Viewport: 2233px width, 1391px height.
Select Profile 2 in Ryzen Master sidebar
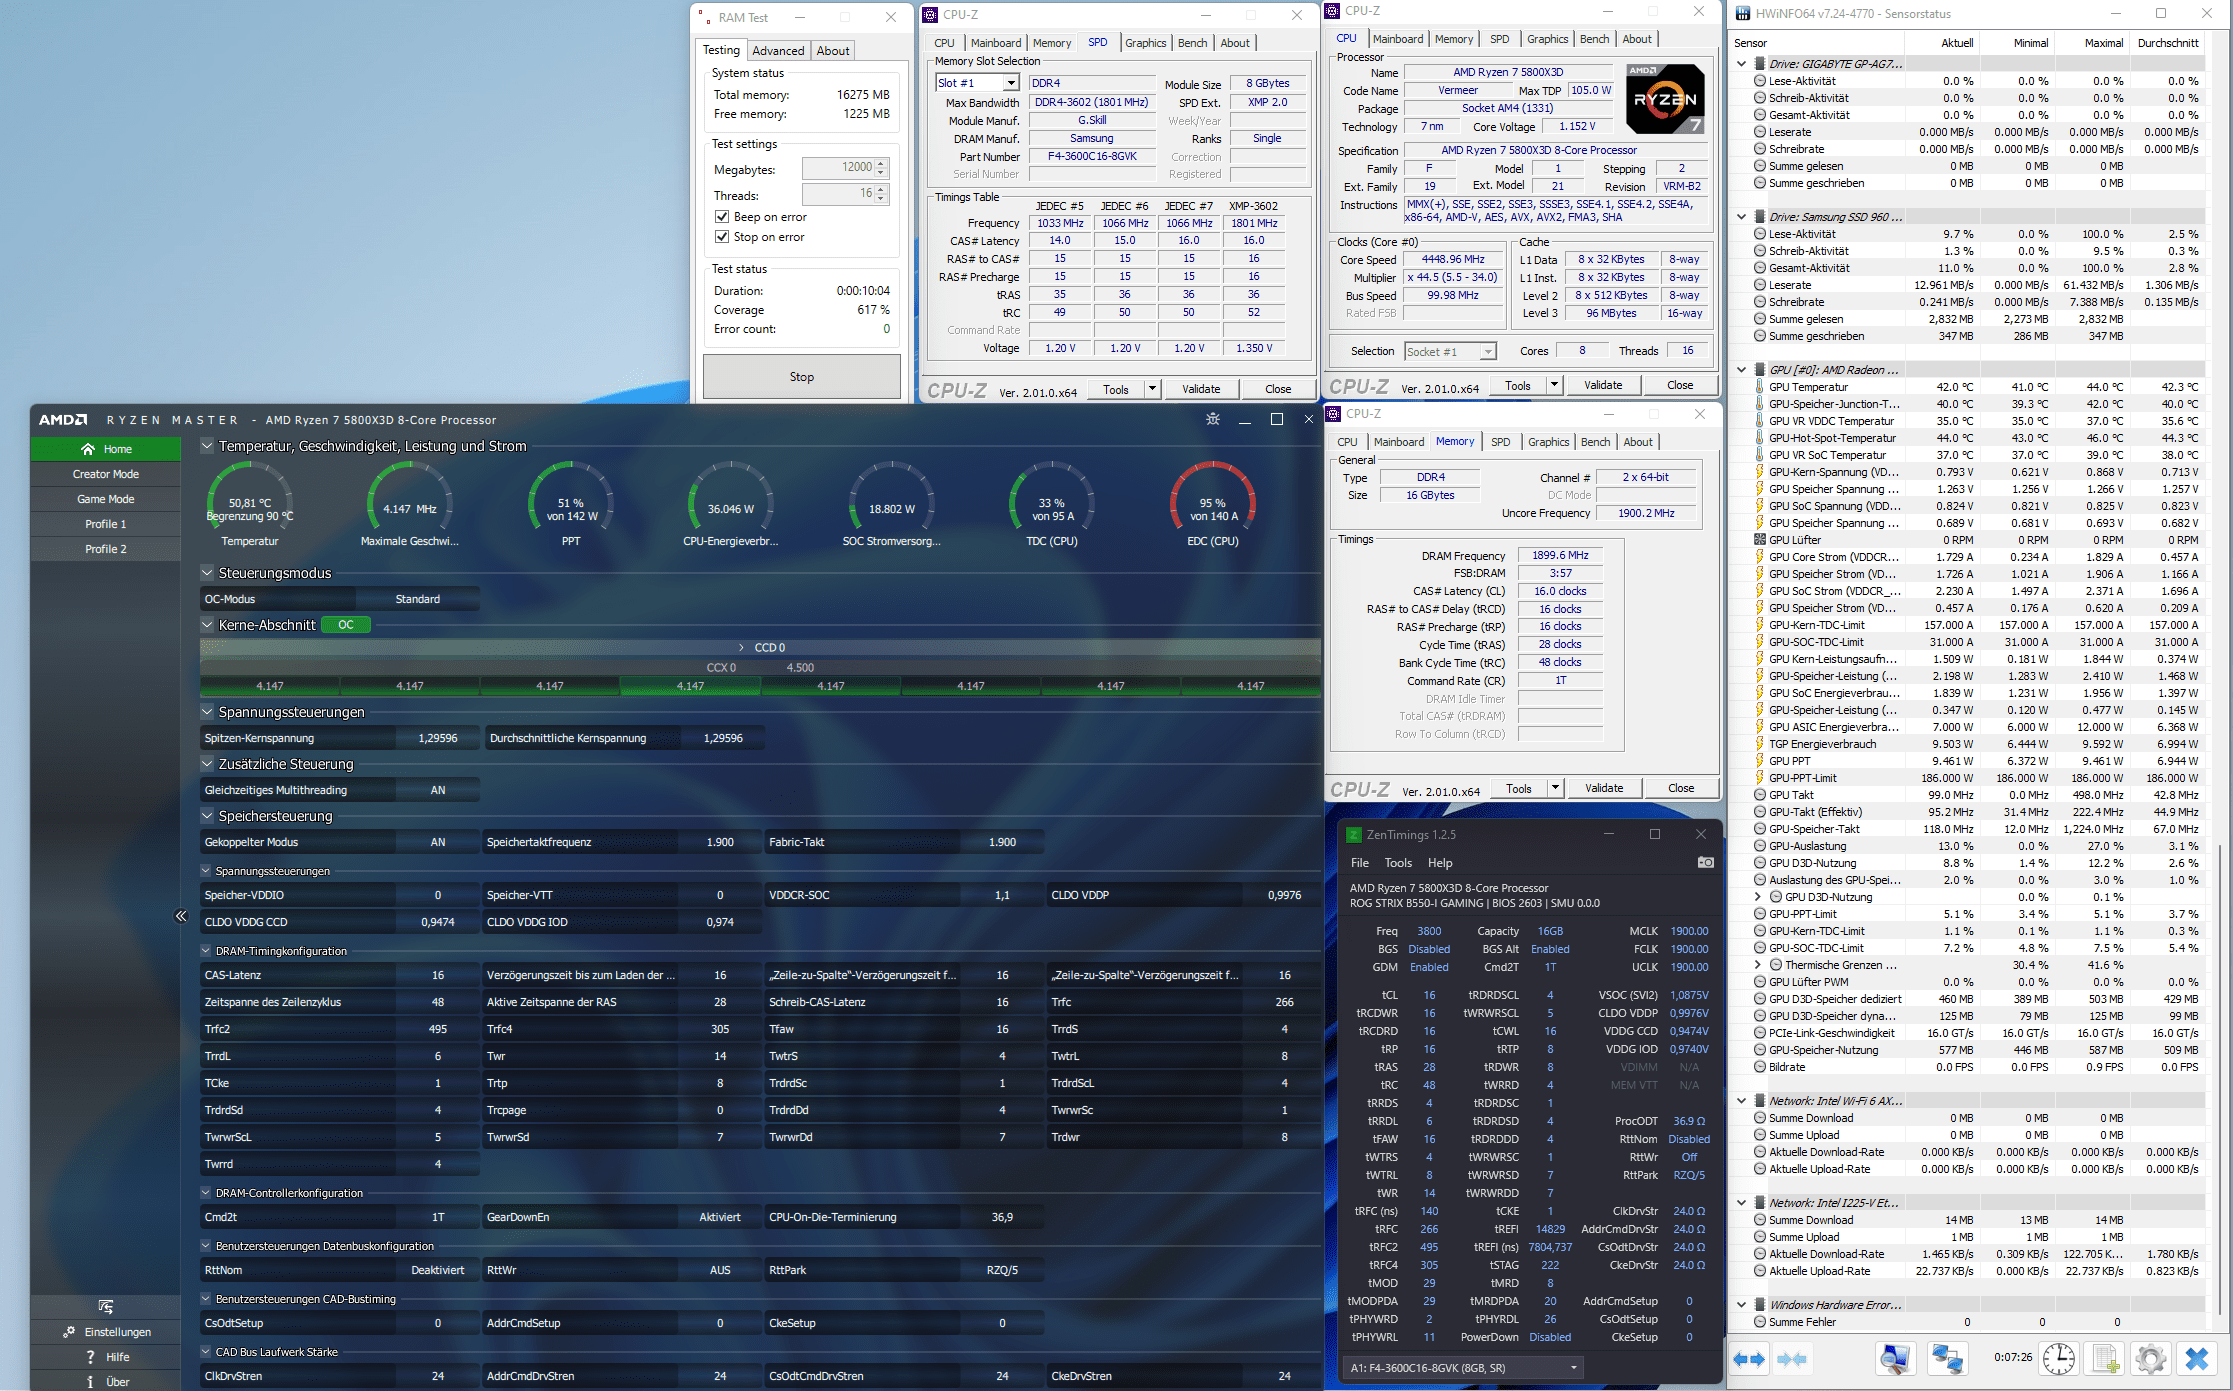(106, 549)
